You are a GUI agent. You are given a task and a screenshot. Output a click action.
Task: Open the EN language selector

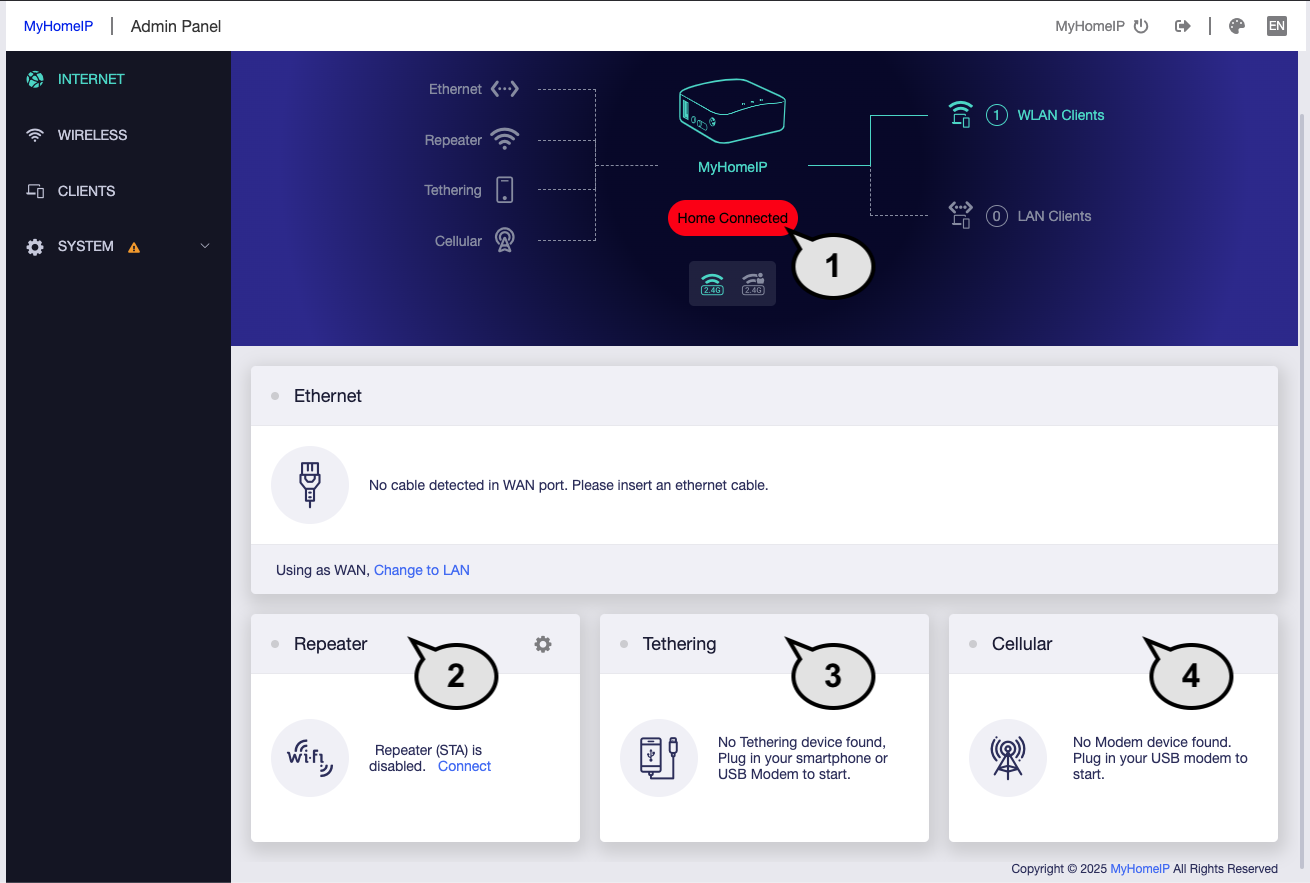(x=1276, y=26)
